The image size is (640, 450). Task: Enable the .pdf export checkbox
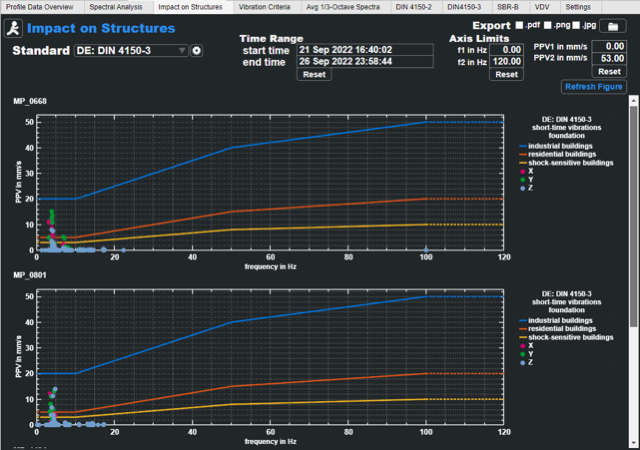[x=517, y=25]
